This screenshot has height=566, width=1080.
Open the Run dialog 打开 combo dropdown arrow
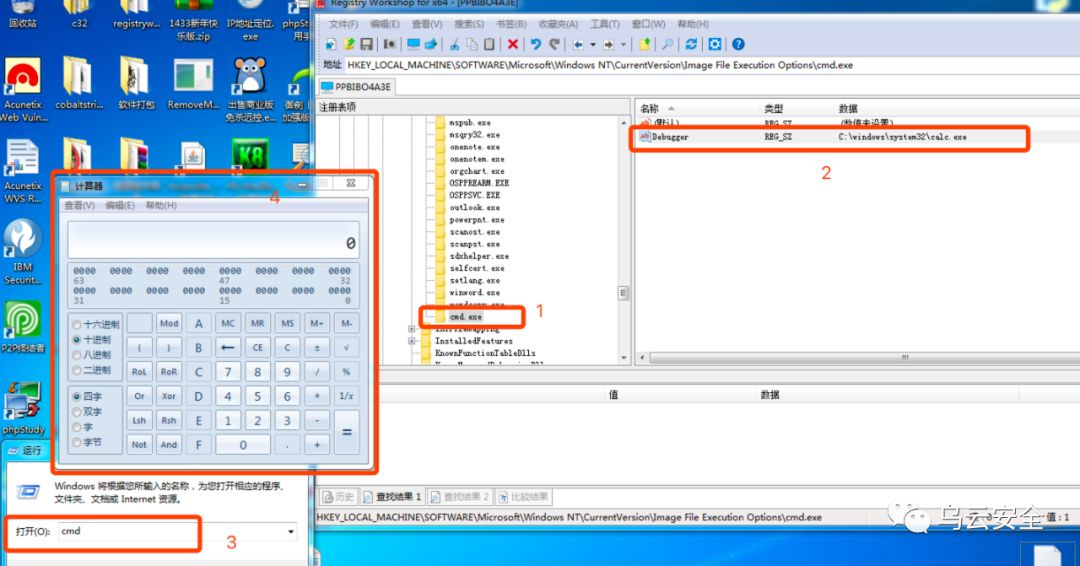291,532
